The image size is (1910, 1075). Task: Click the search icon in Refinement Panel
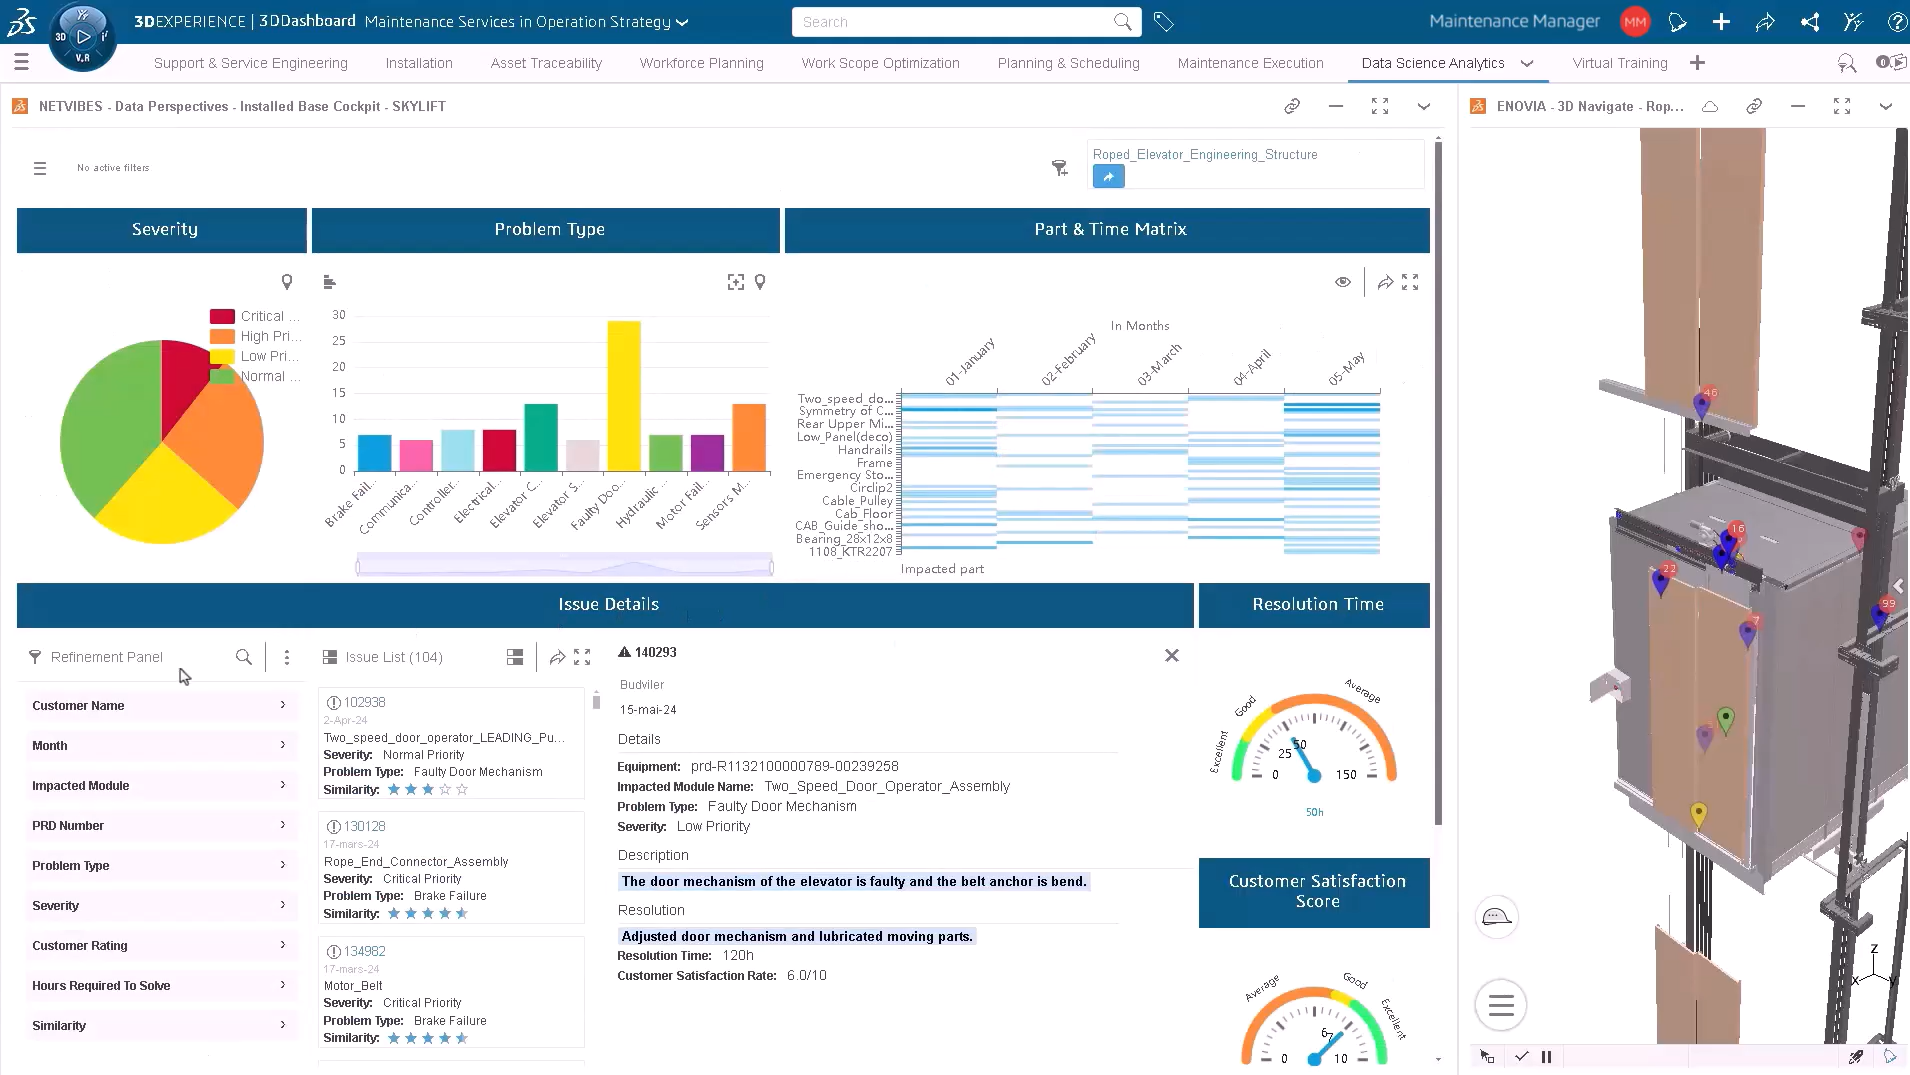pos(243,657)
